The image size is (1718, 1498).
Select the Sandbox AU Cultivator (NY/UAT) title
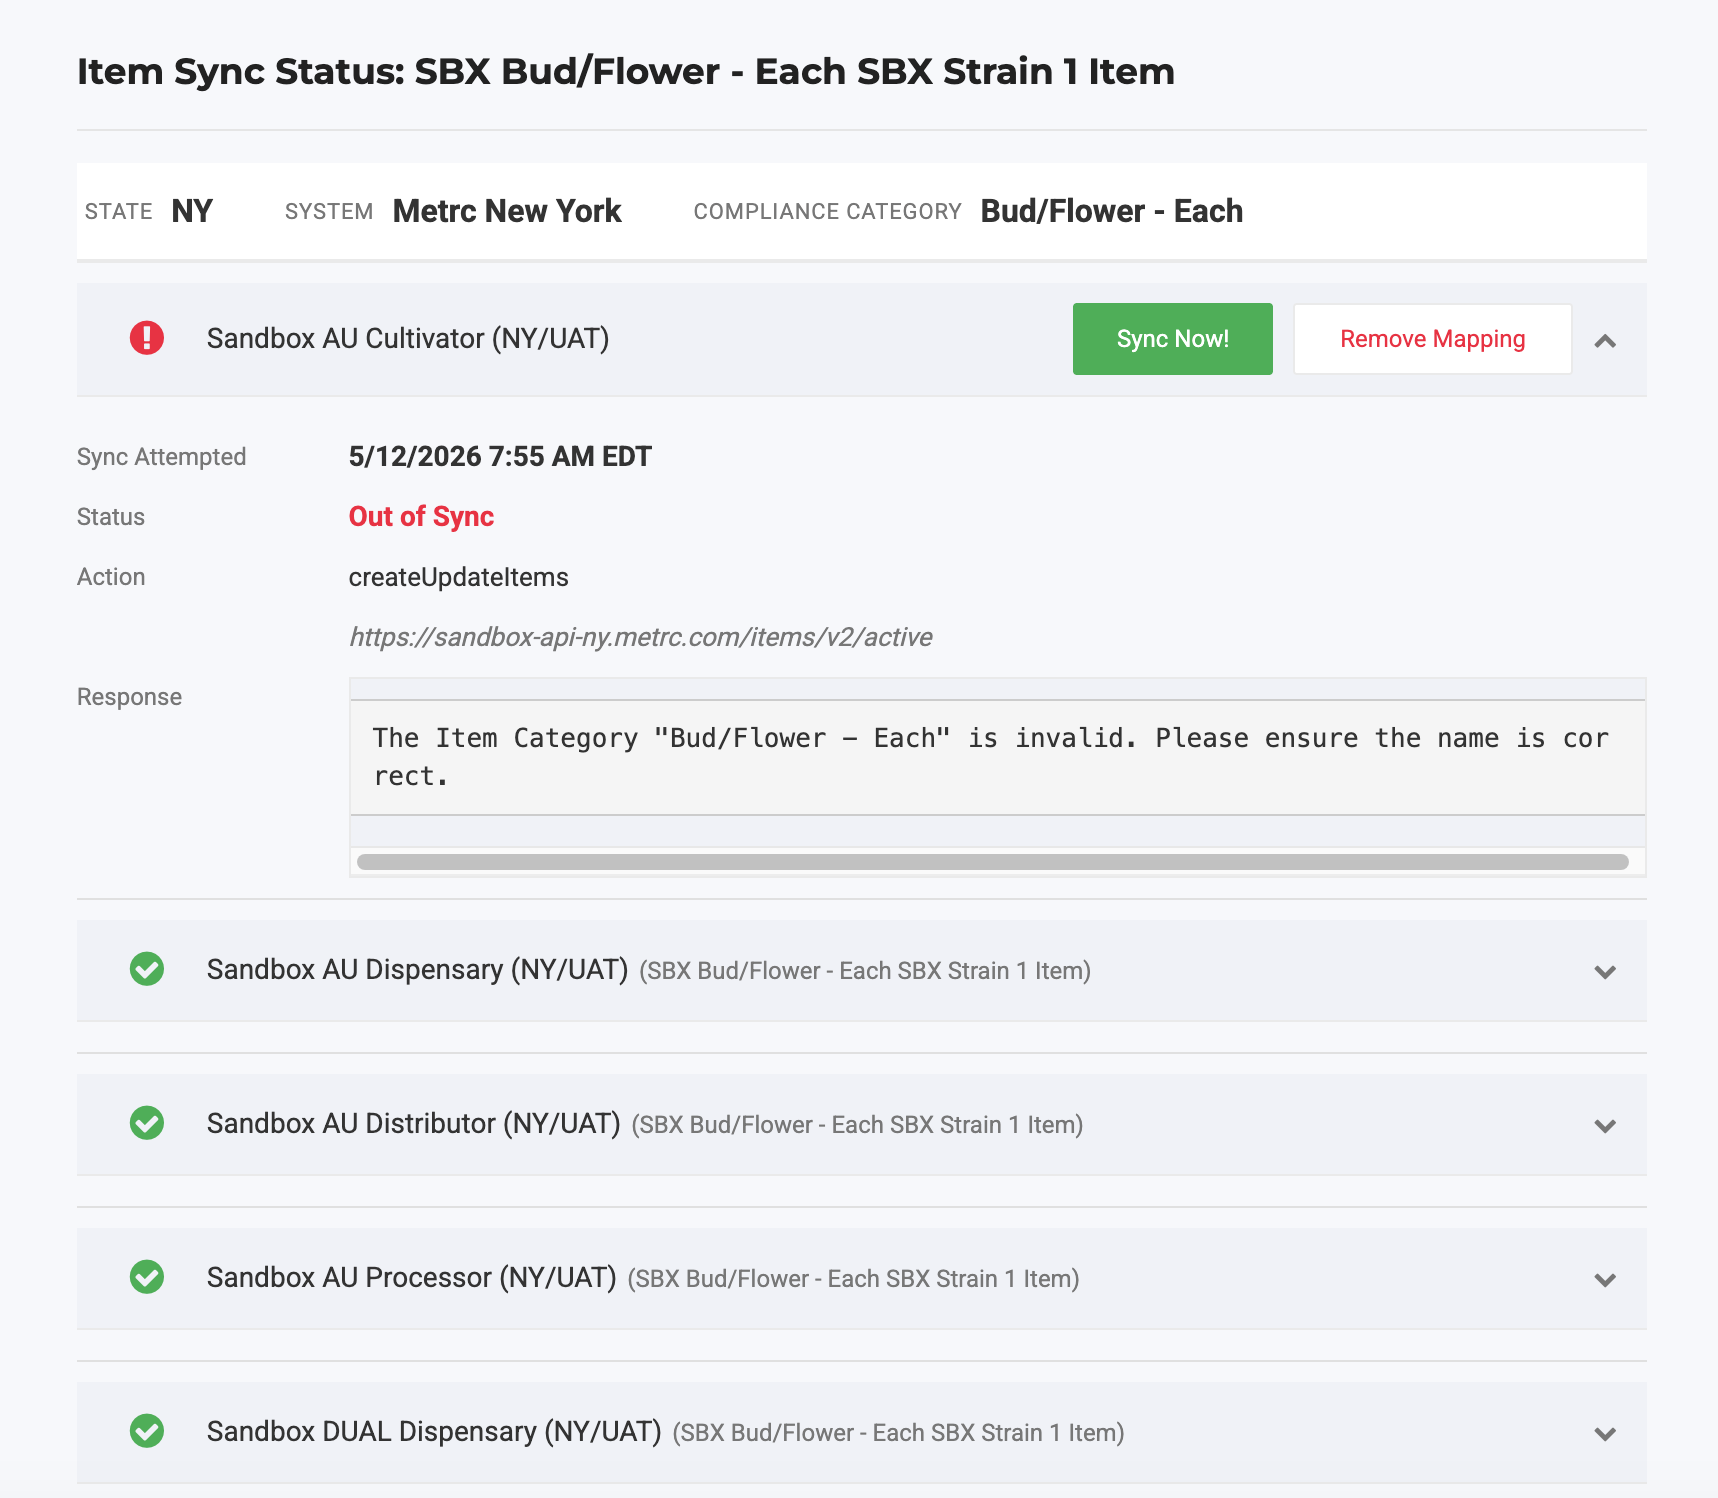point(408,338)
